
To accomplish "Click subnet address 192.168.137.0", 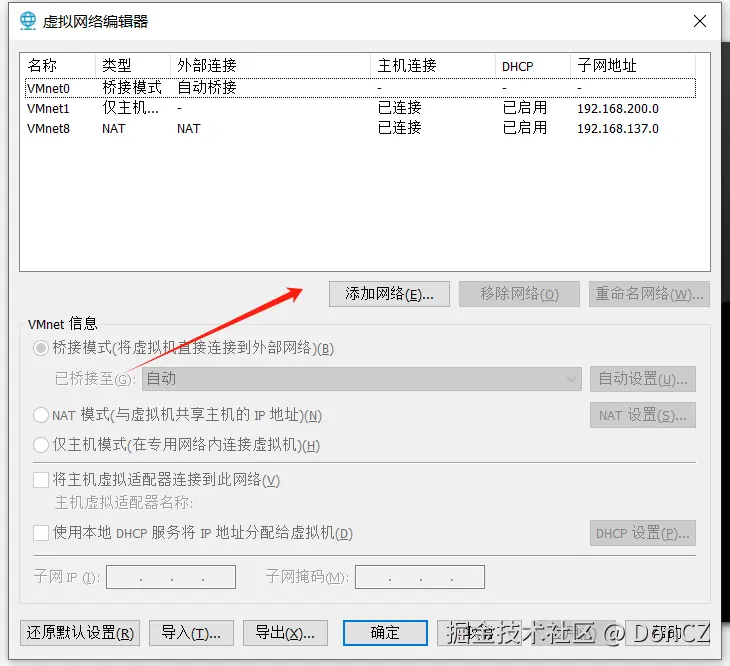I will coord(618,129).
